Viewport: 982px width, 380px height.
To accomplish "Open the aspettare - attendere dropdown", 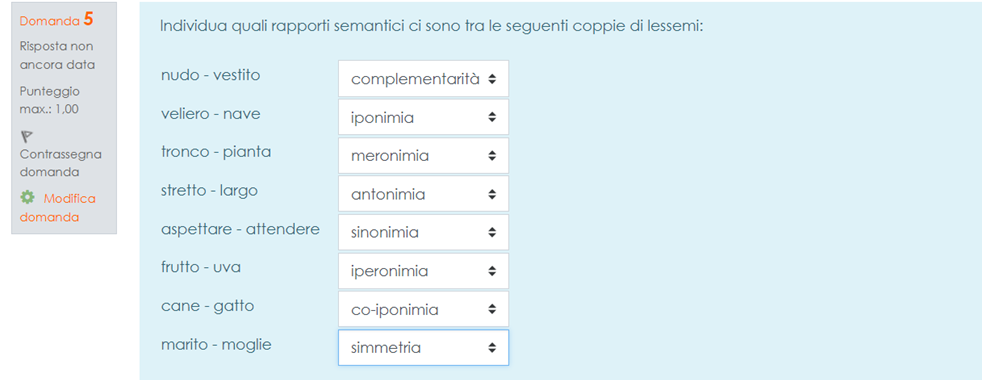I will [423, 232].
